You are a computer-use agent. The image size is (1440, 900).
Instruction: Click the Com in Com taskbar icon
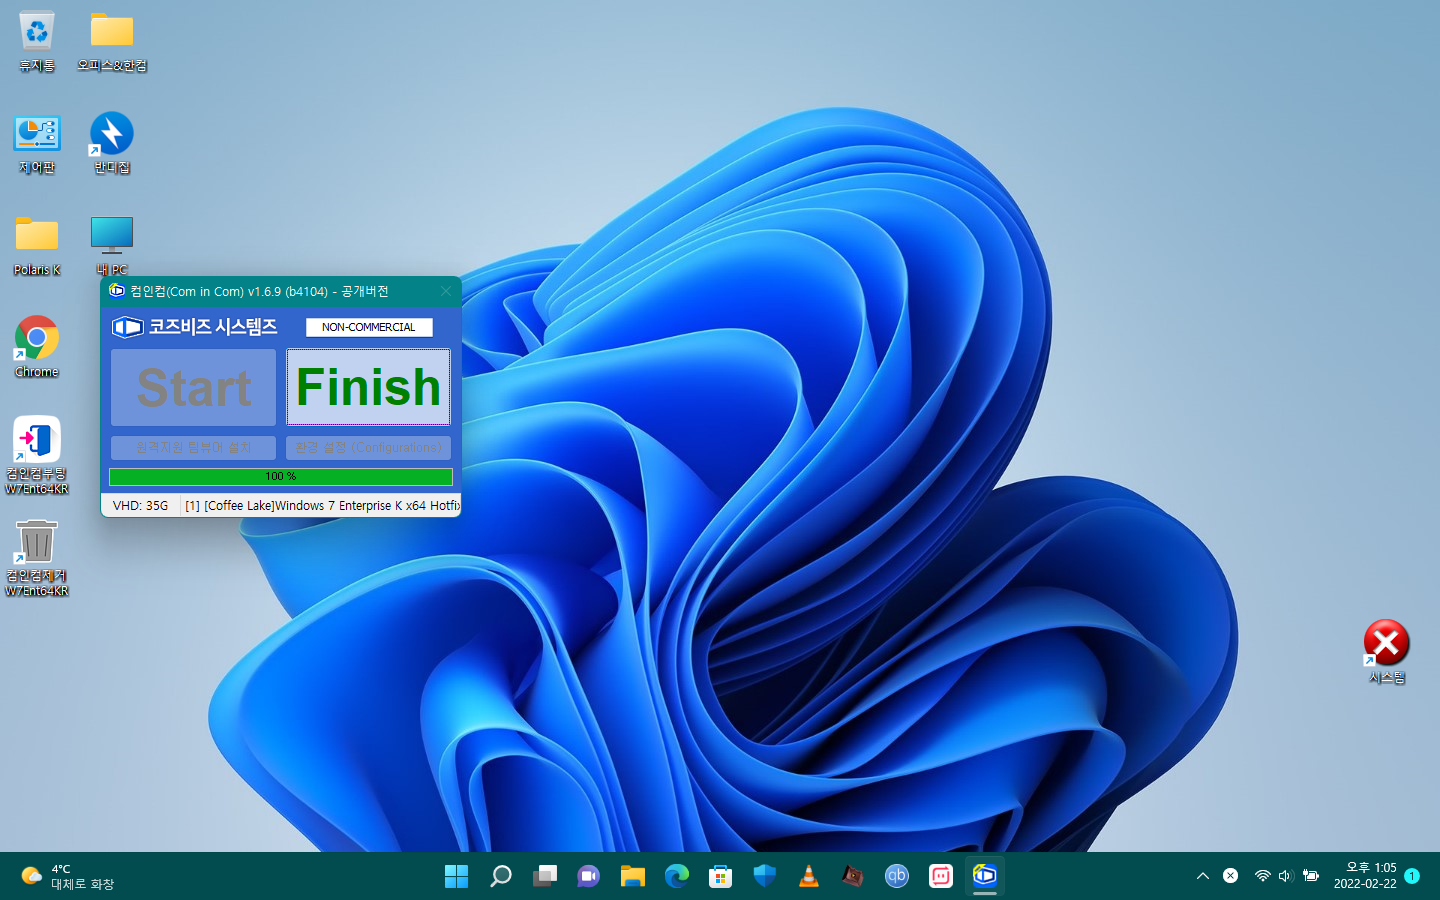pos(985,876)
